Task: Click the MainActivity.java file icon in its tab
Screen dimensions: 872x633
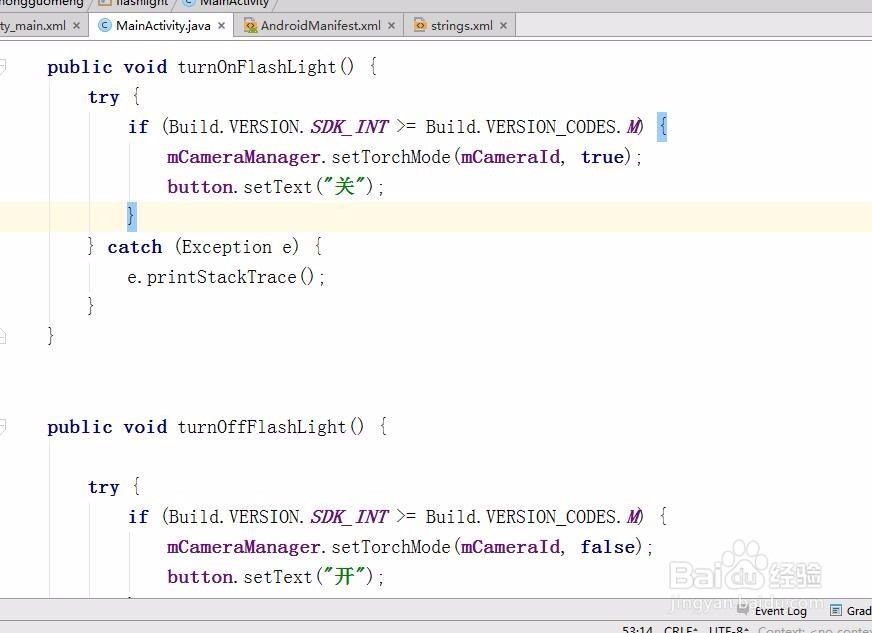Action: tap(105, 26)
